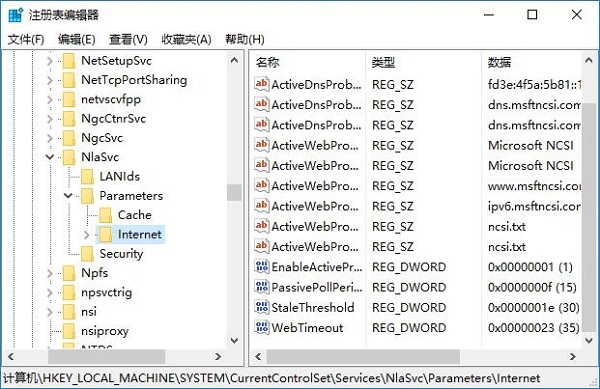
Task: Click the NlaSvc folder icon
Action: coord(69,157)
